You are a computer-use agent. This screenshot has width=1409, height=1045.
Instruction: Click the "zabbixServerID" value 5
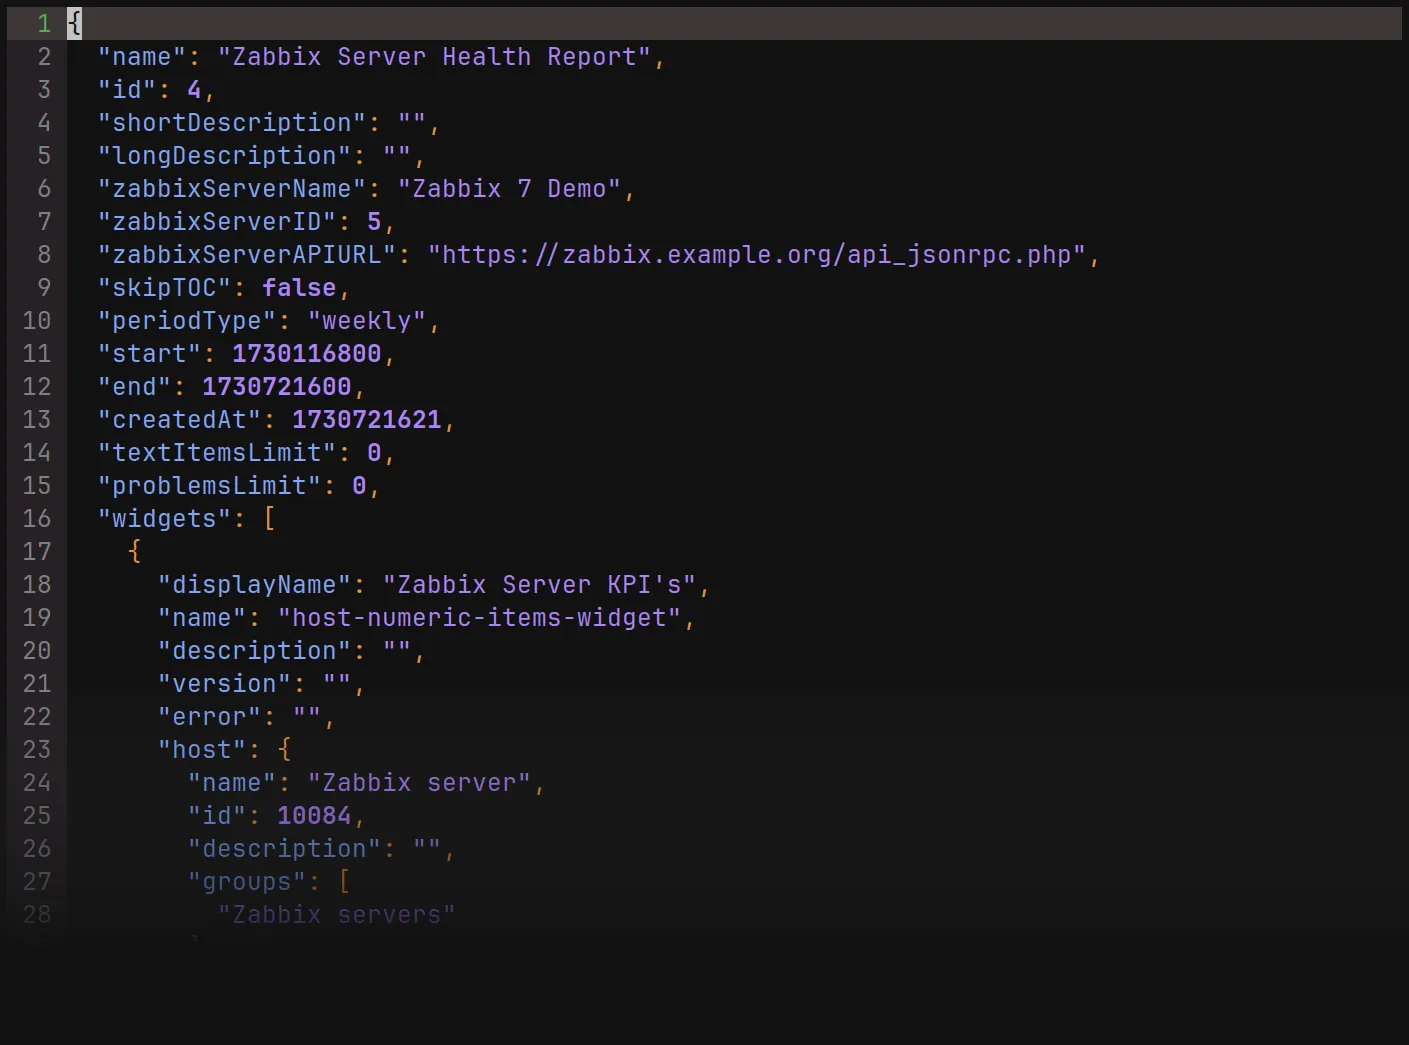coord(374,222)
